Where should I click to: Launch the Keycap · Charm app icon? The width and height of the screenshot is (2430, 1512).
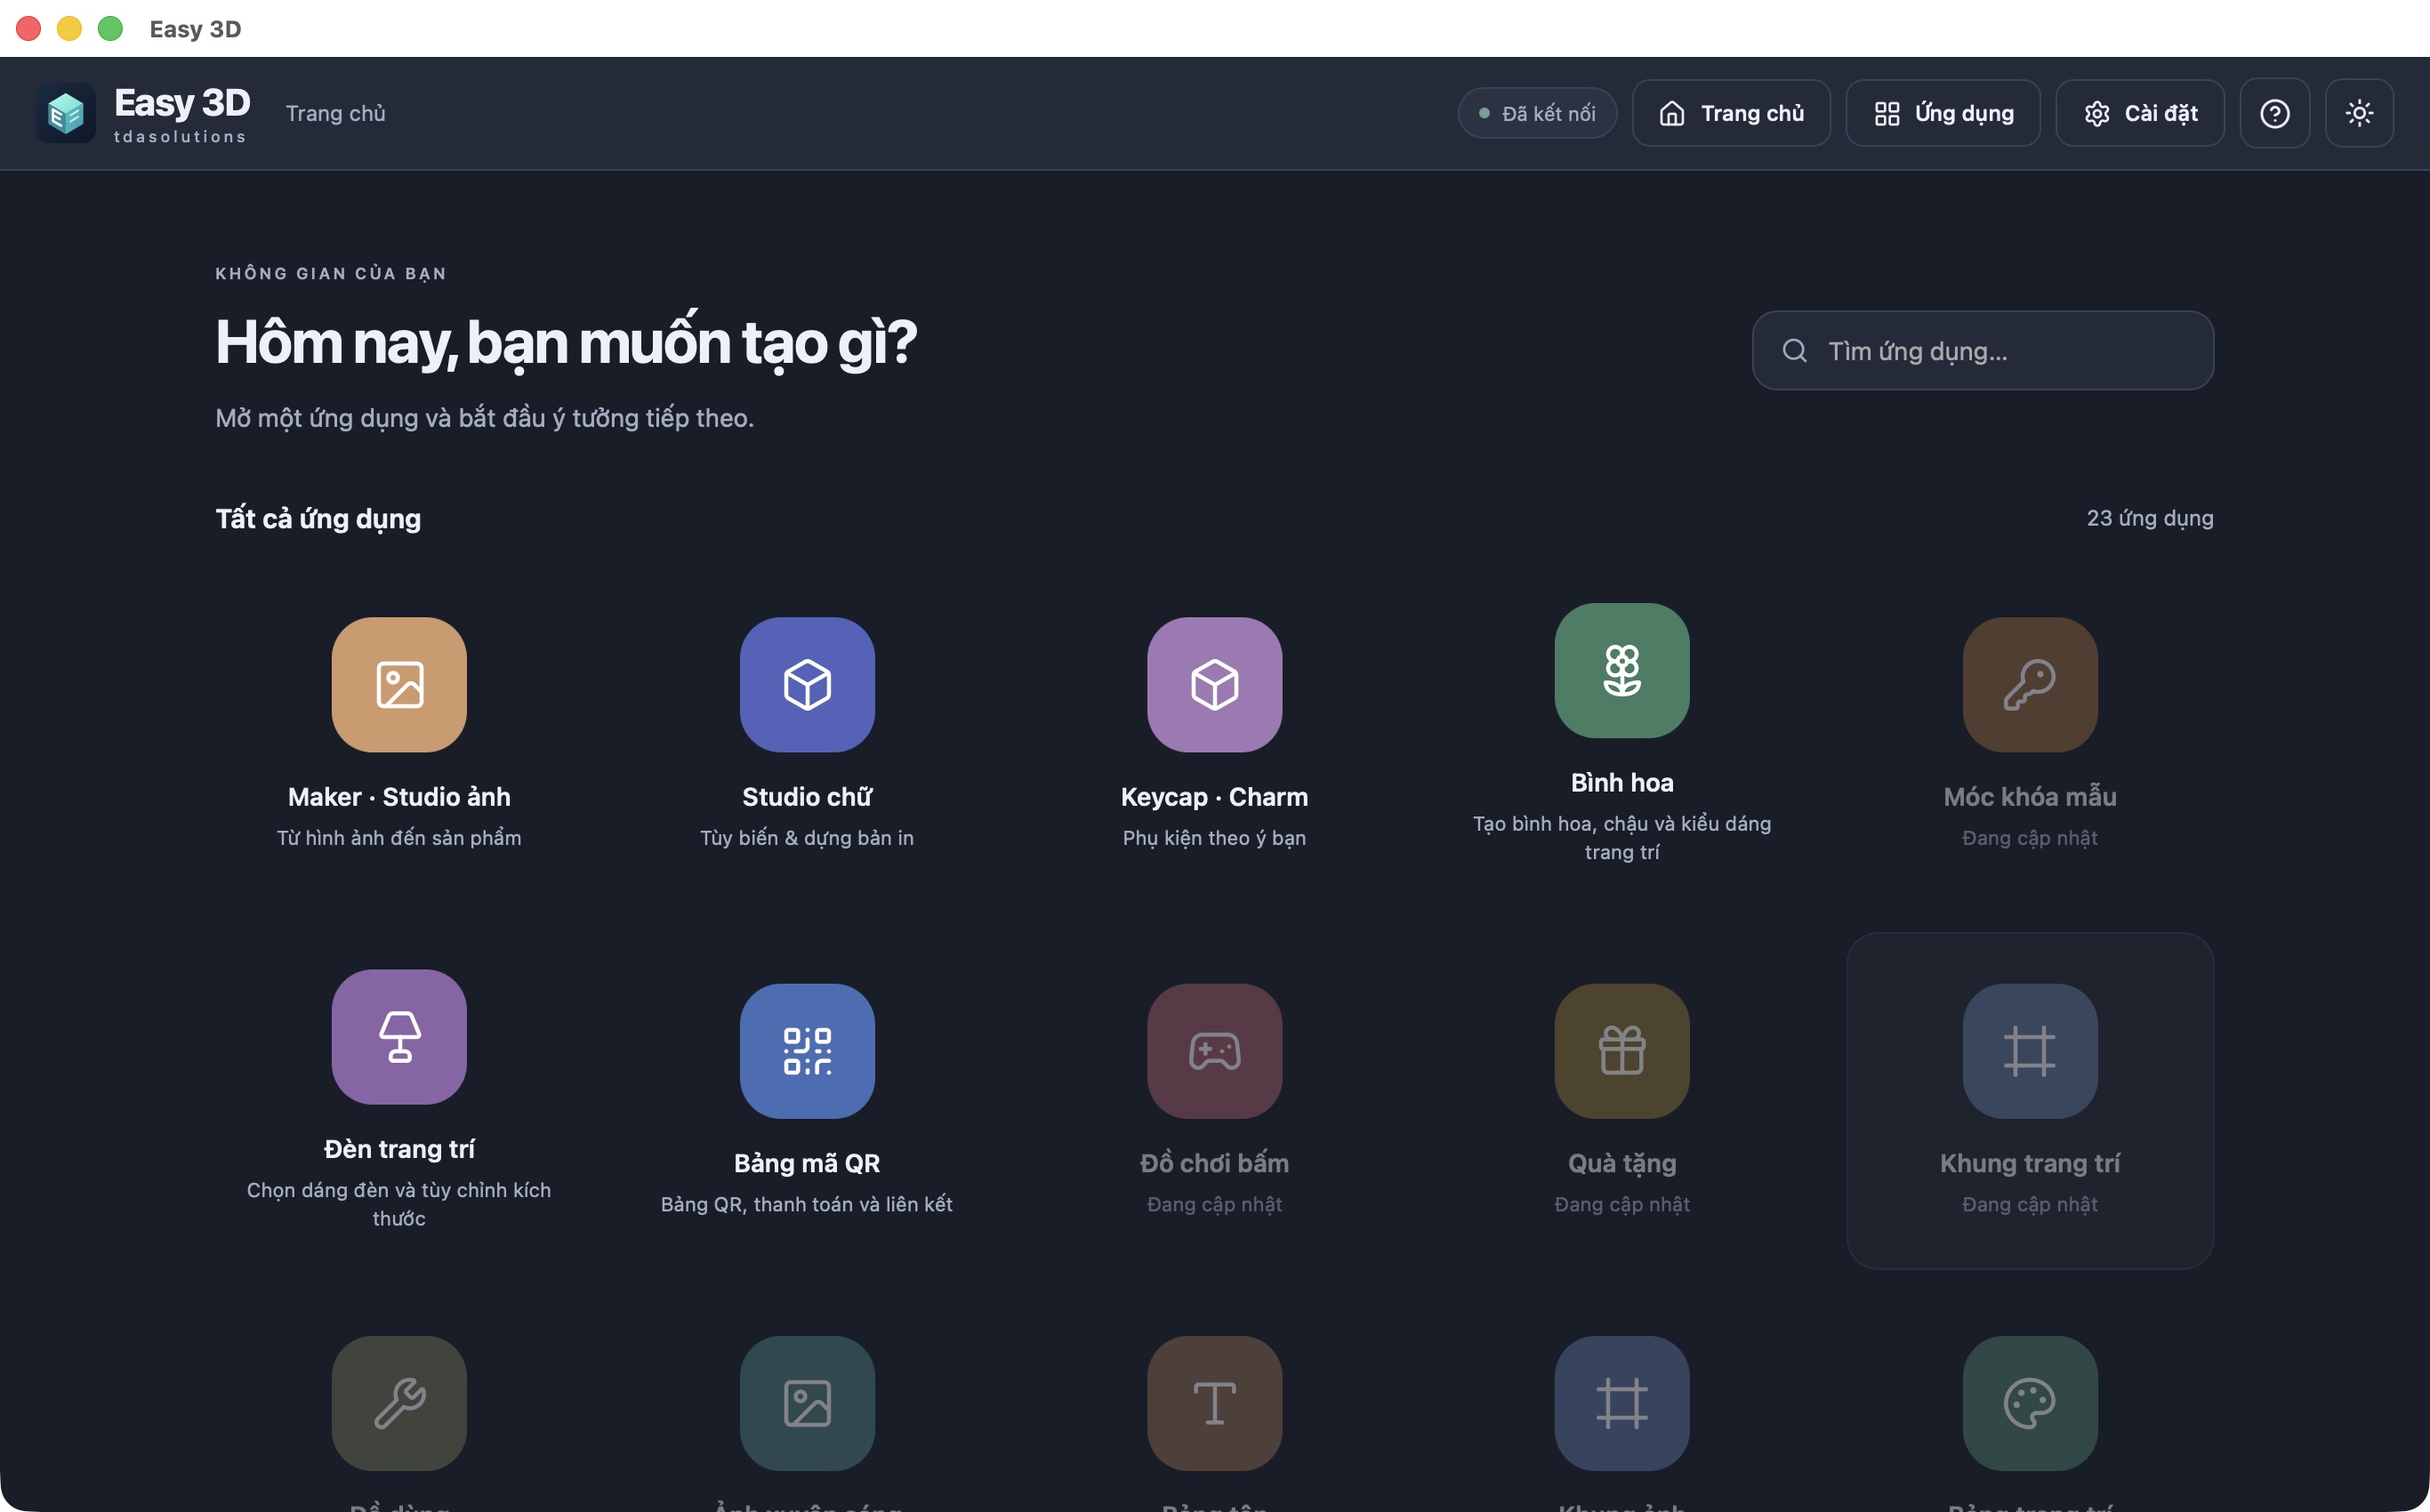click(x=1214, y=684)
